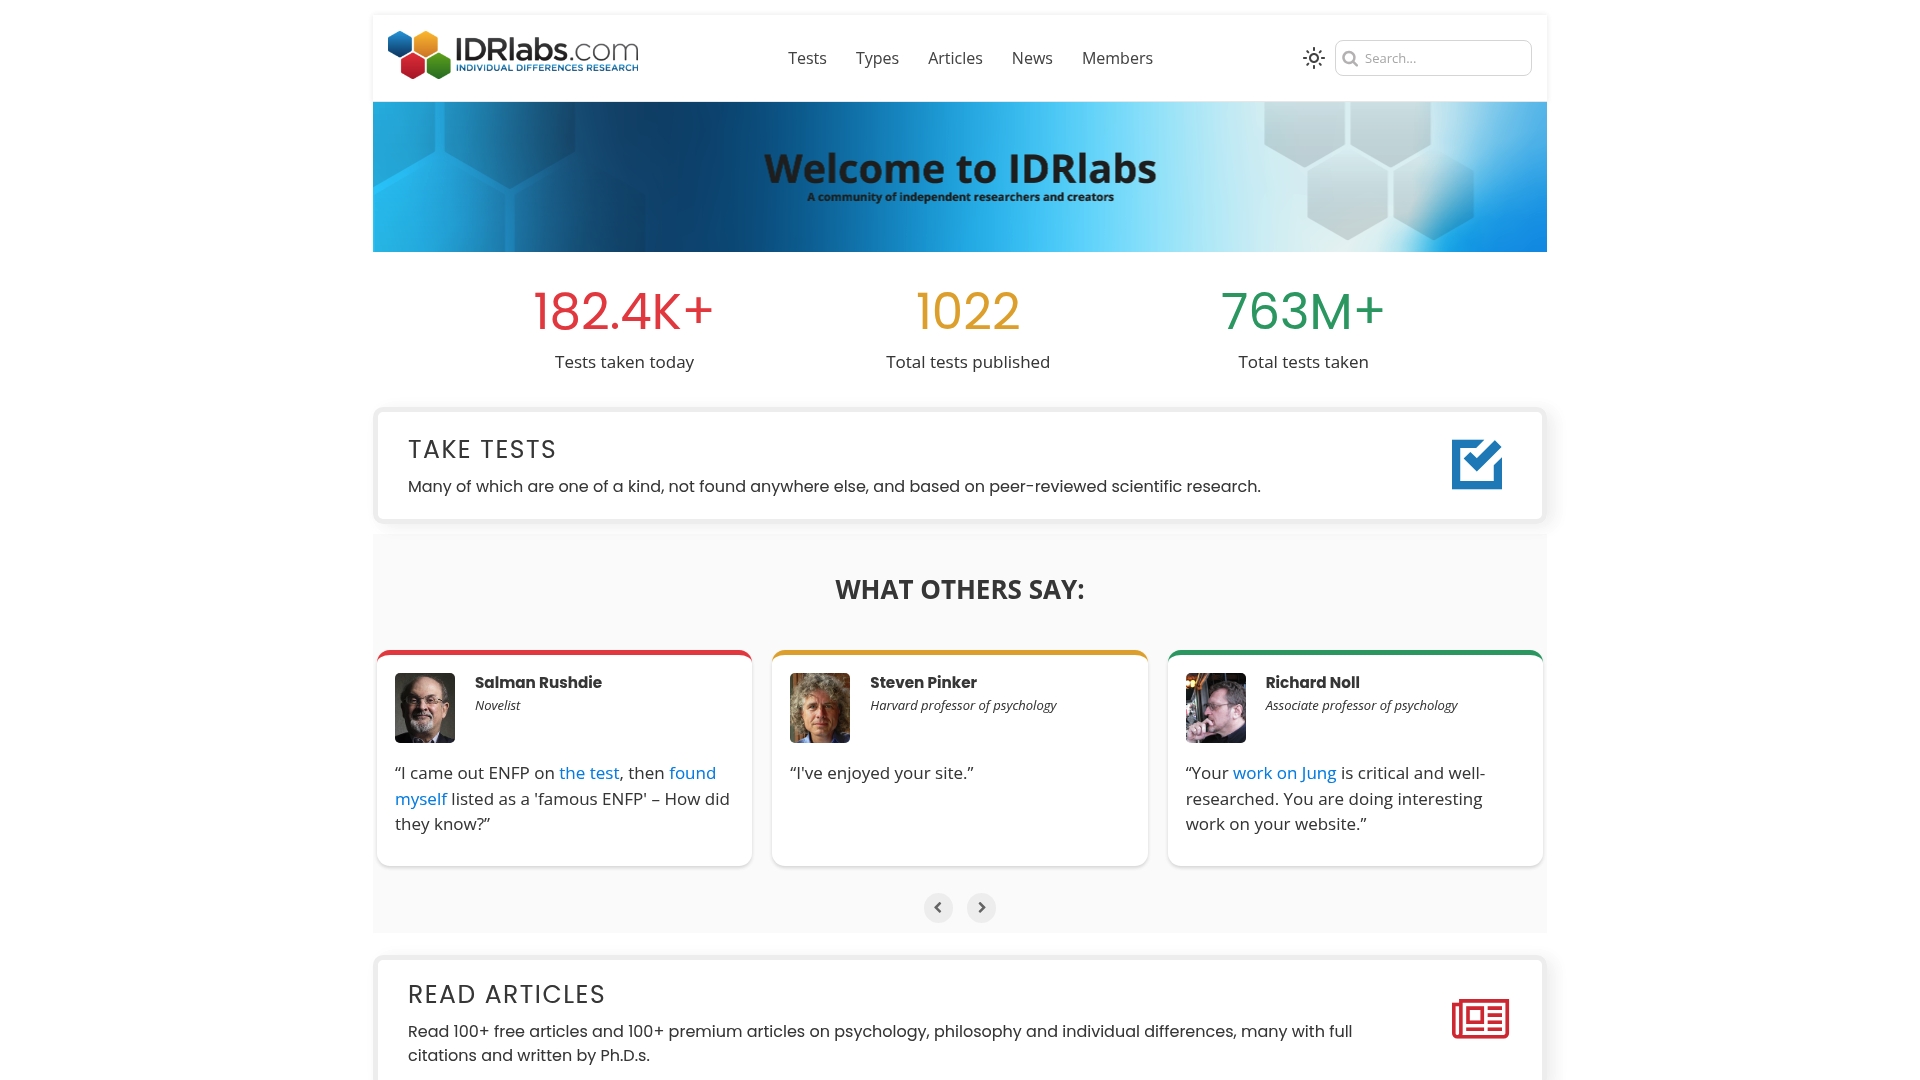The height and width of the screenshot is (1080, 1920).
Task: Advance testimonials with the right arrow
Action: pyautogui.click(x=981, y=907)
